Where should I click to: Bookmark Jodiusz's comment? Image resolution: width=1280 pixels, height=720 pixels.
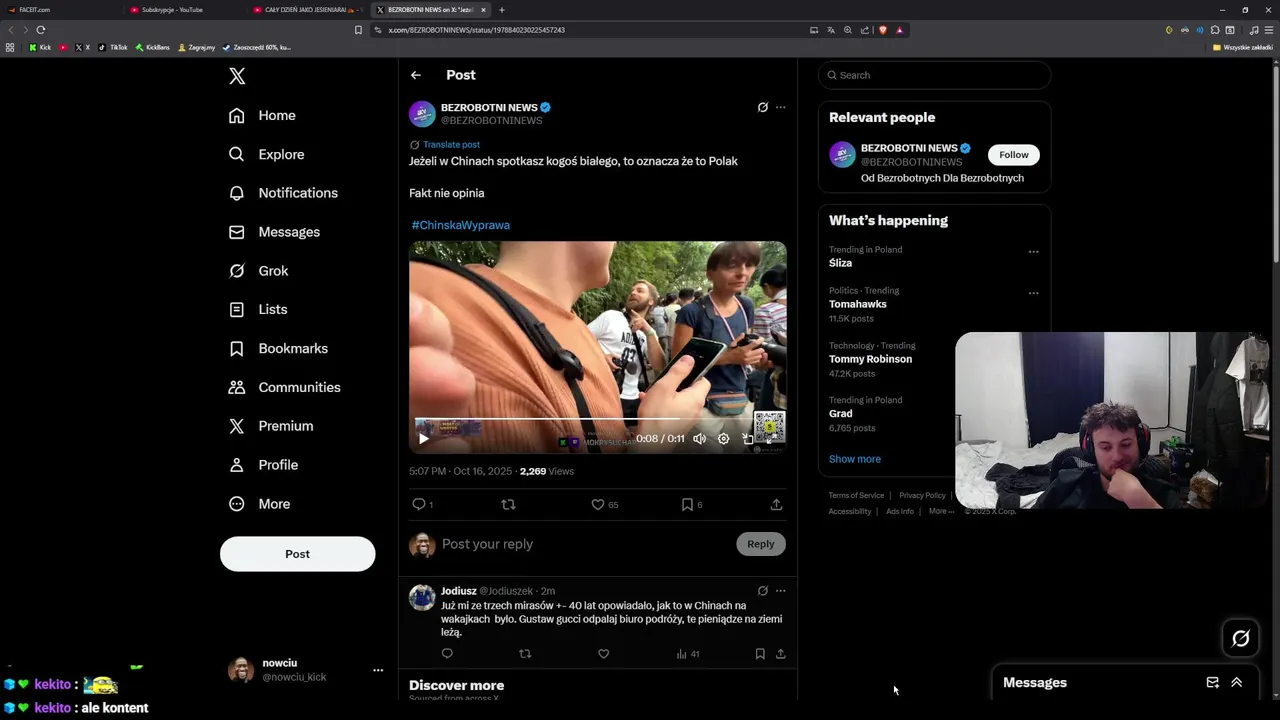coord(760,654)
